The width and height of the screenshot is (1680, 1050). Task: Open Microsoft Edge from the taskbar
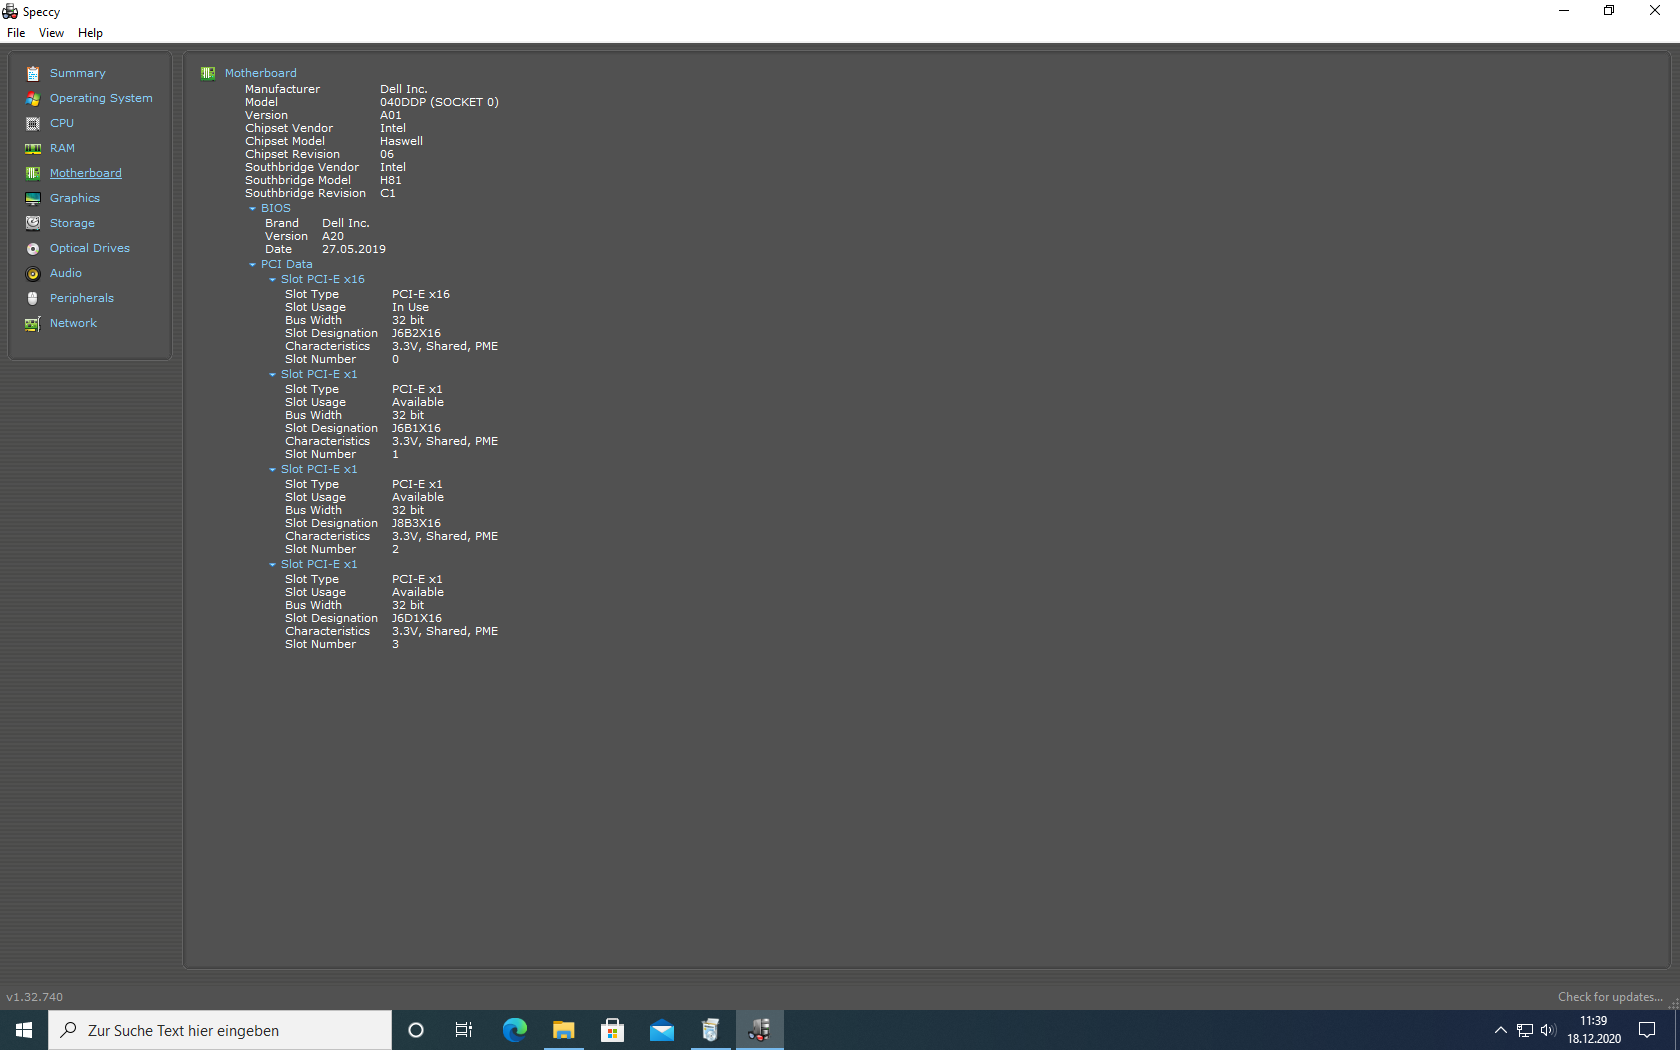[x=514, y=1030]
